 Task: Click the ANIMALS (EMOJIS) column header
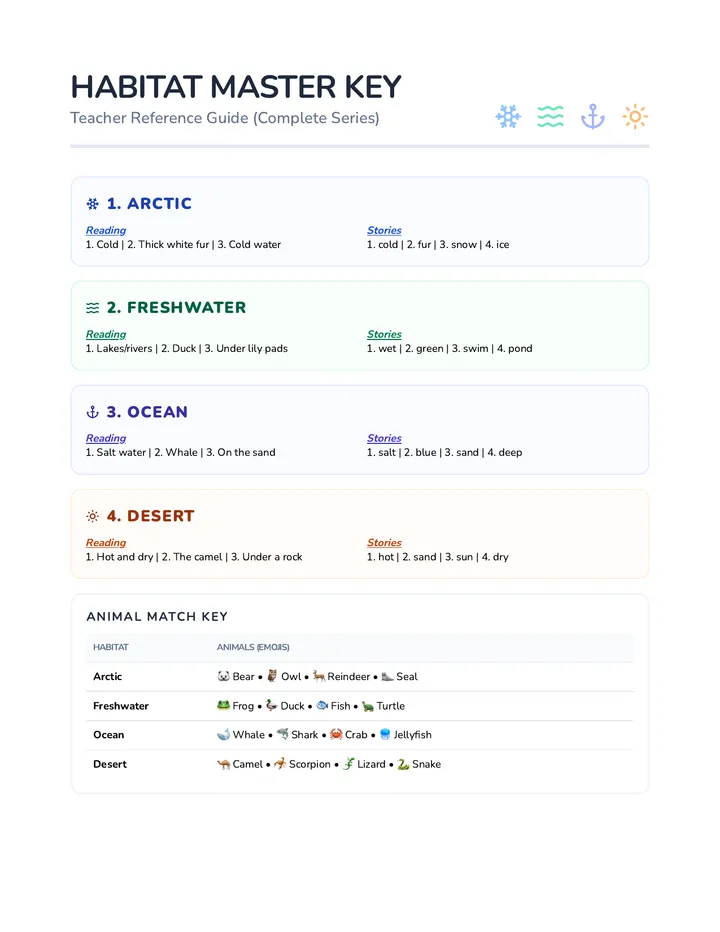(253, 647)
